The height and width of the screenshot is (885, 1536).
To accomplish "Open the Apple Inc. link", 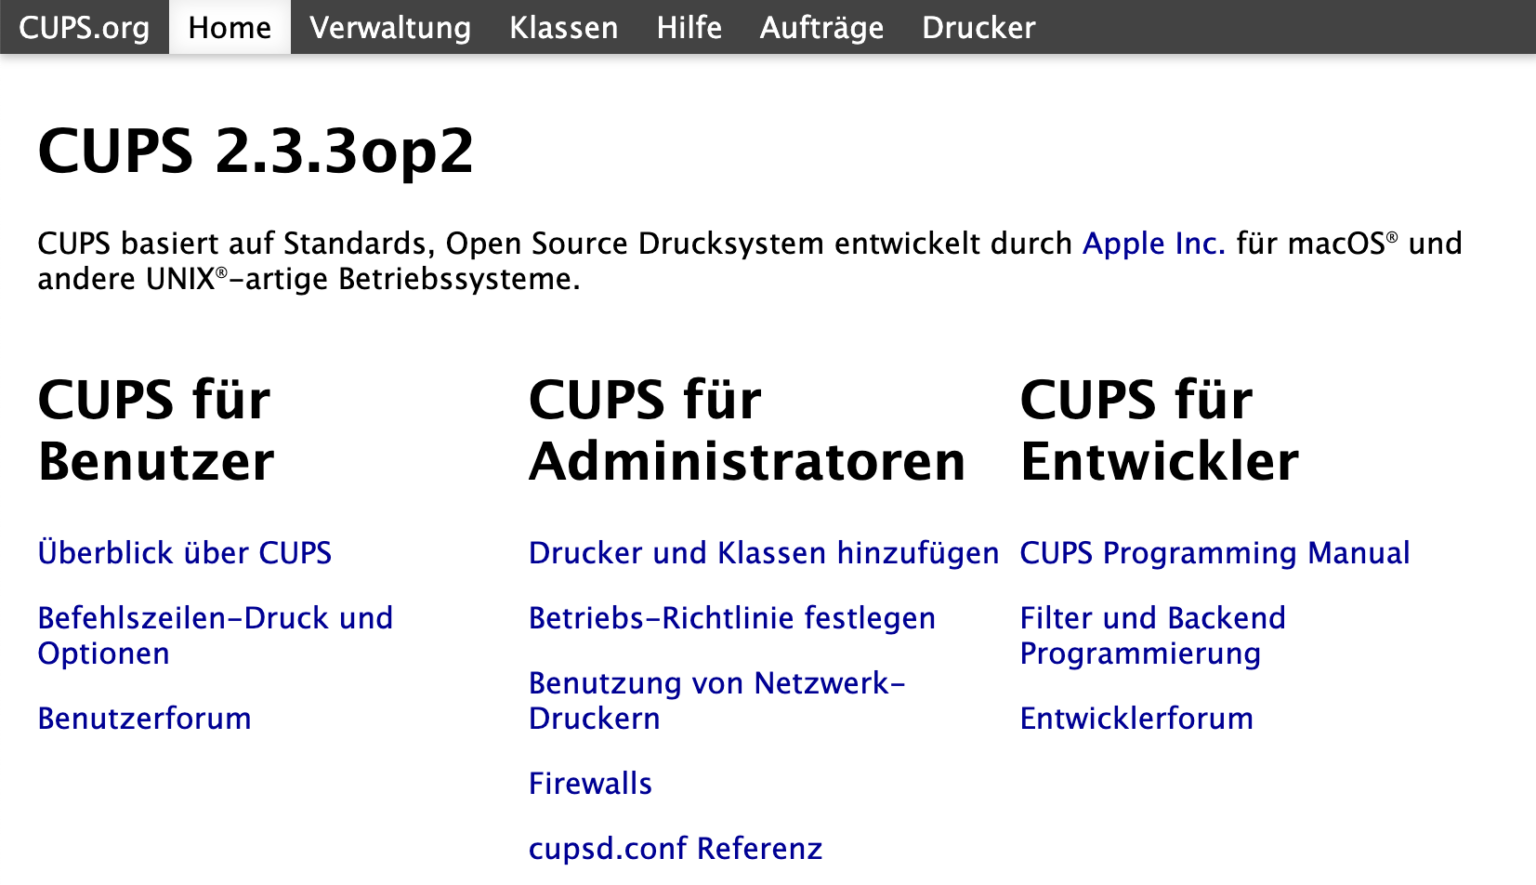I will pos(1154,243).
